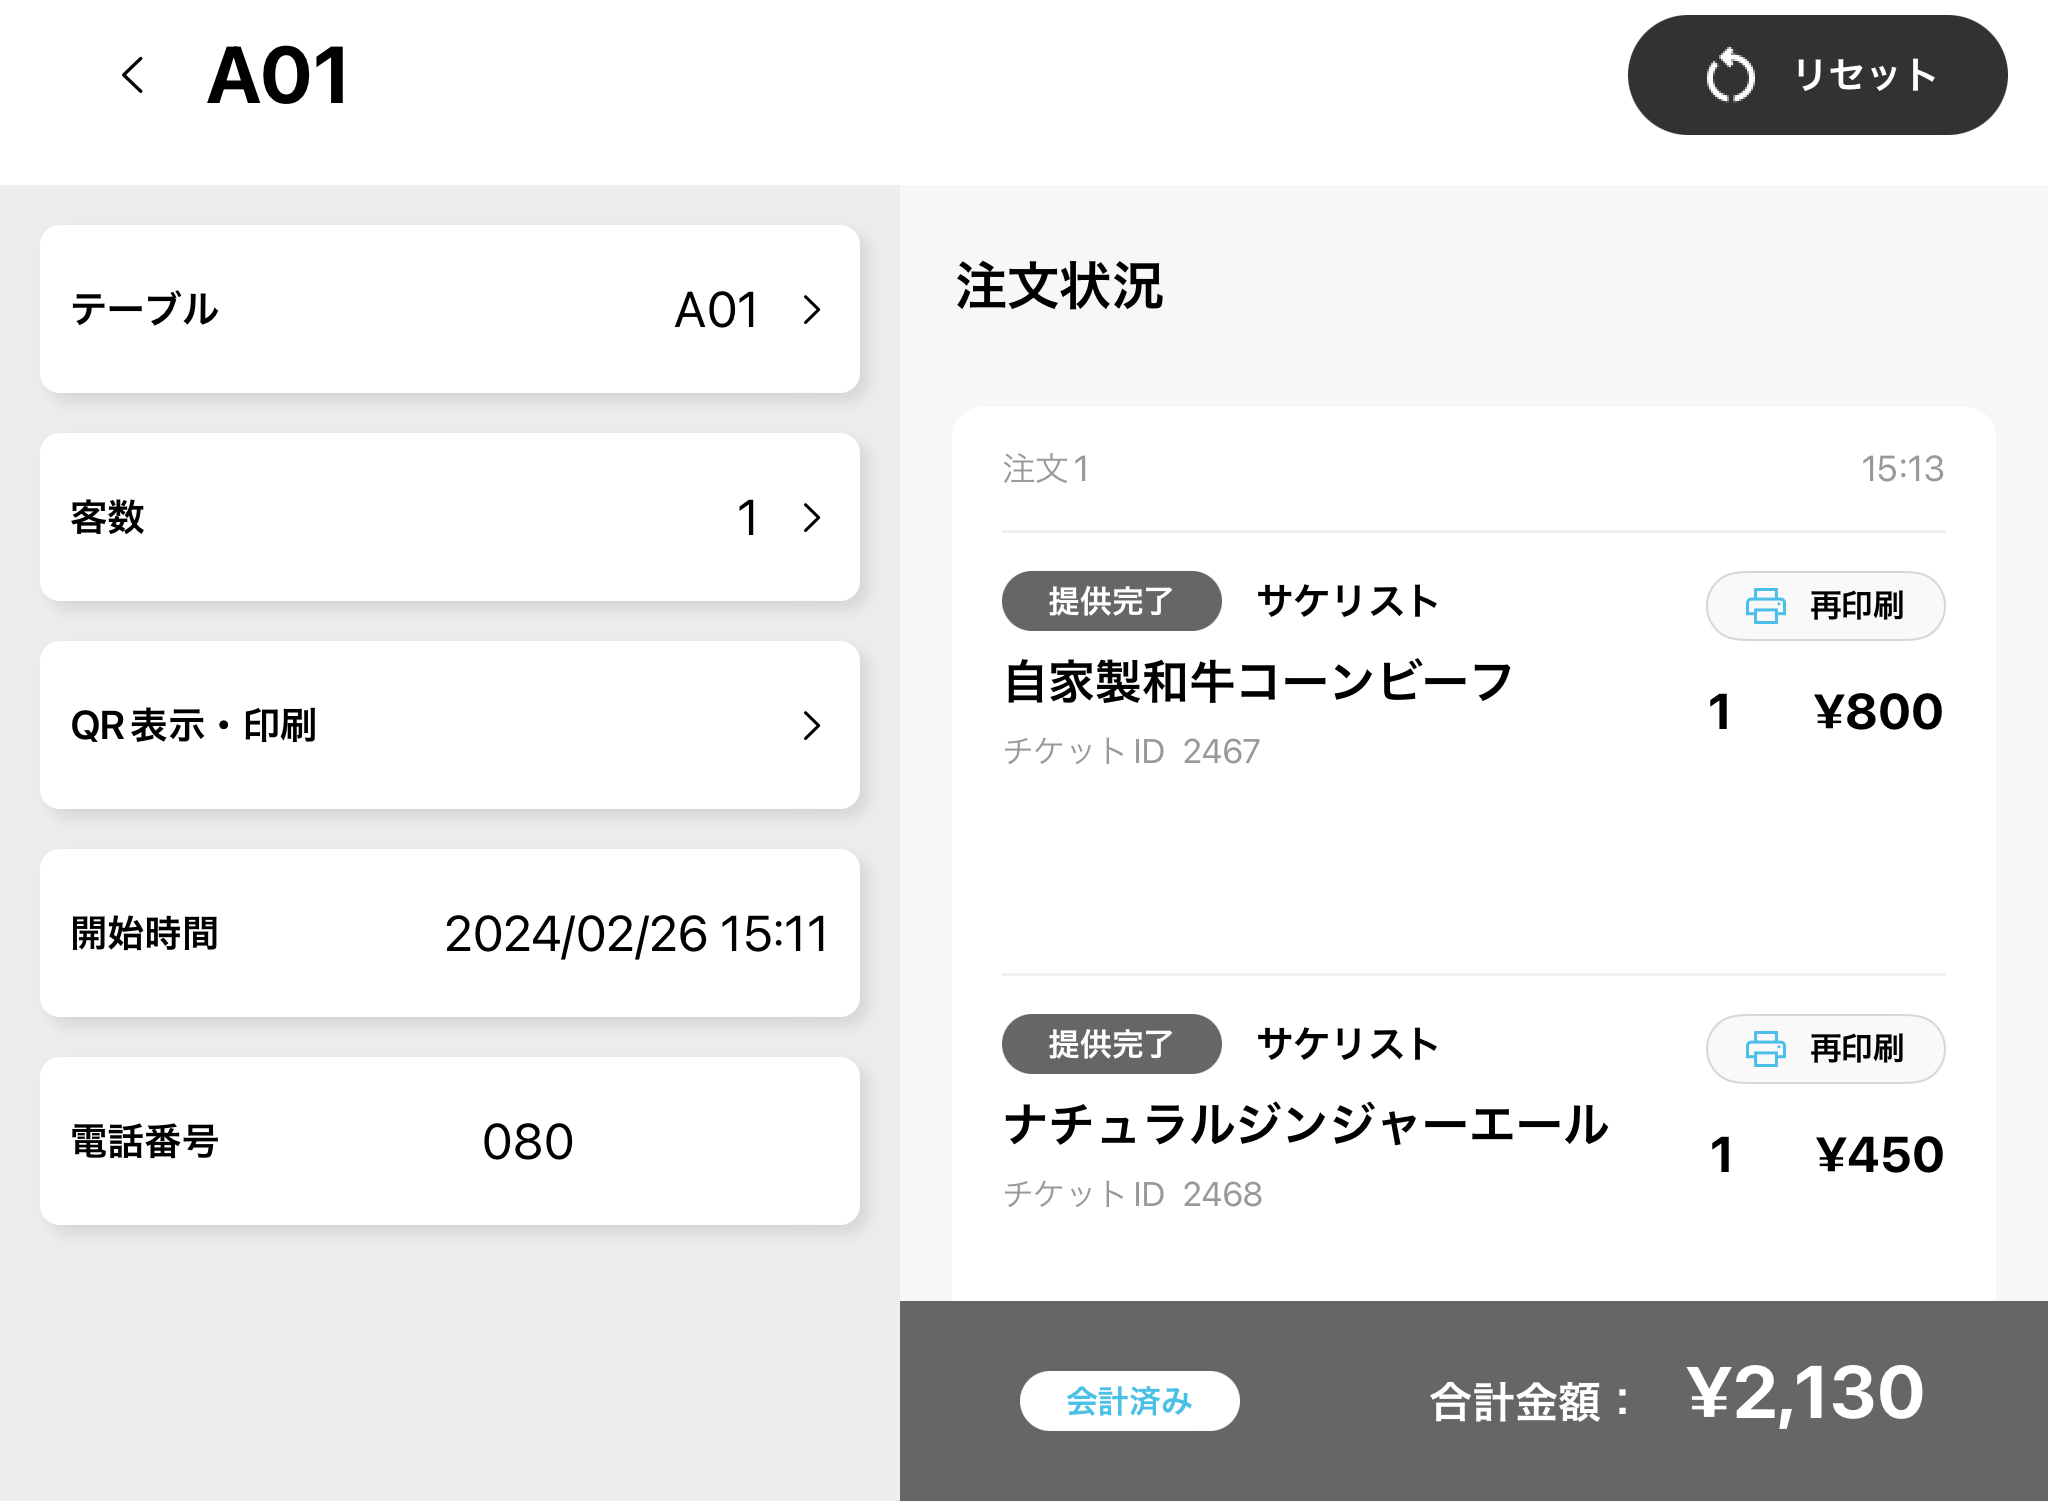Click the reset circular arrow icon

tap(1730, 76)
